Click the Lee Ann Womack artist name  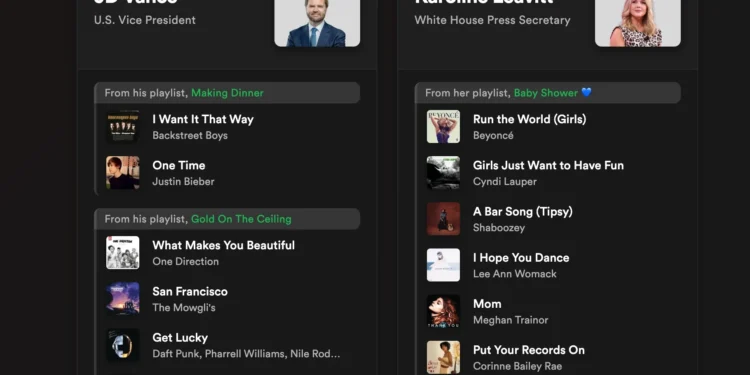pyautogui.click(x=515, y=274)
